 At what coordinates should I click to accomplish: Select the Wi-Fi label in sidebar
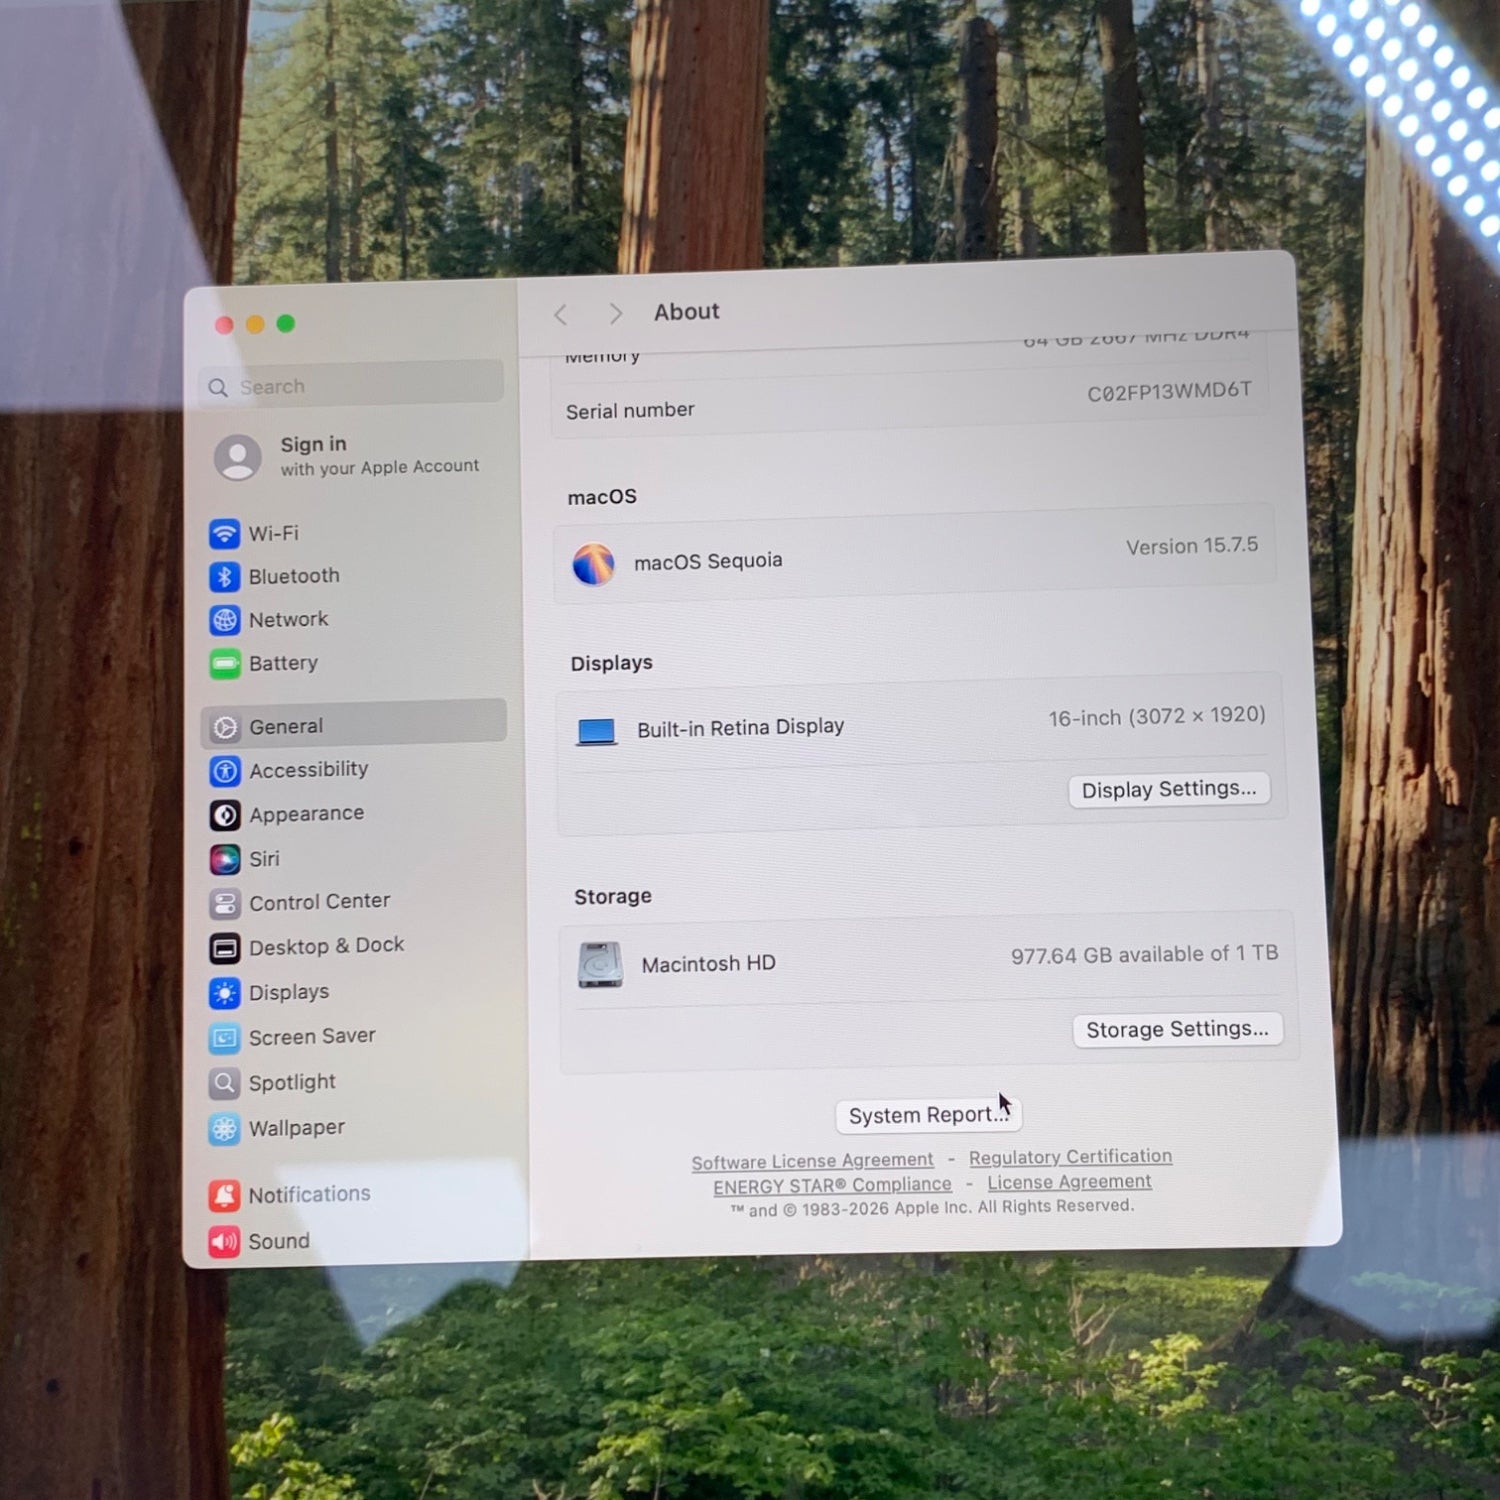(x=273, y=533)
